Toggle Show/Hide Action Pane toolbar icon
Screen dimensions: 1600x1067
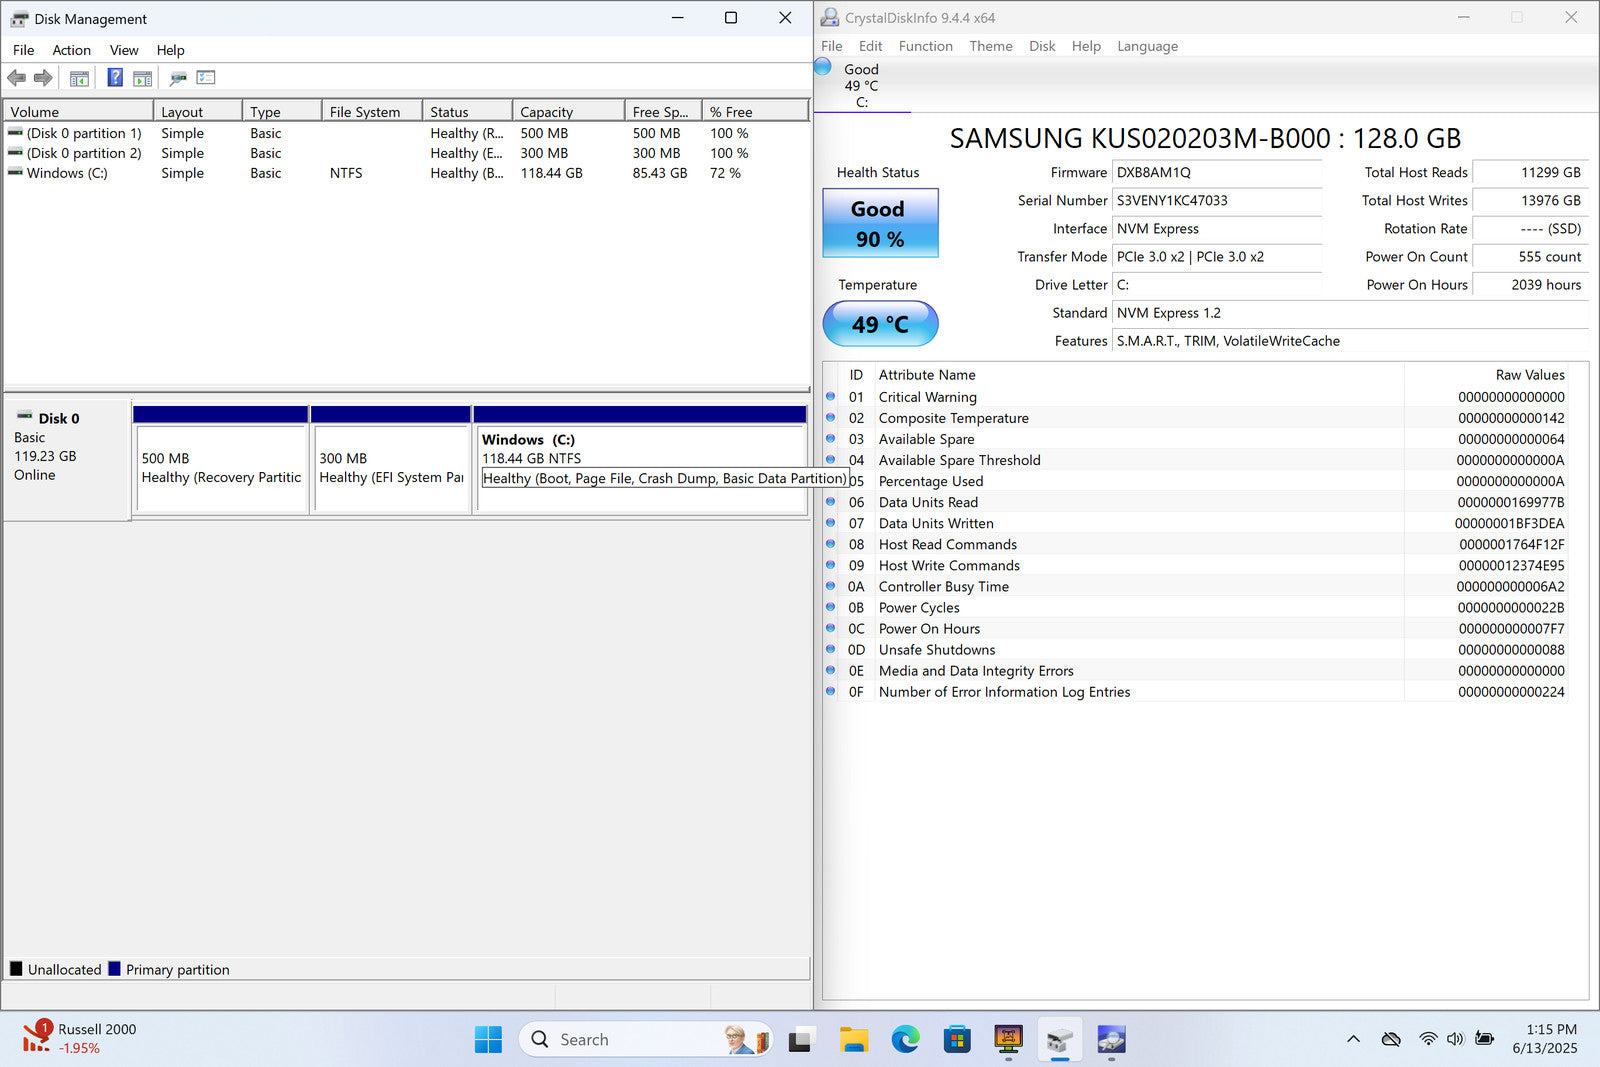click(x=143, y=78)
